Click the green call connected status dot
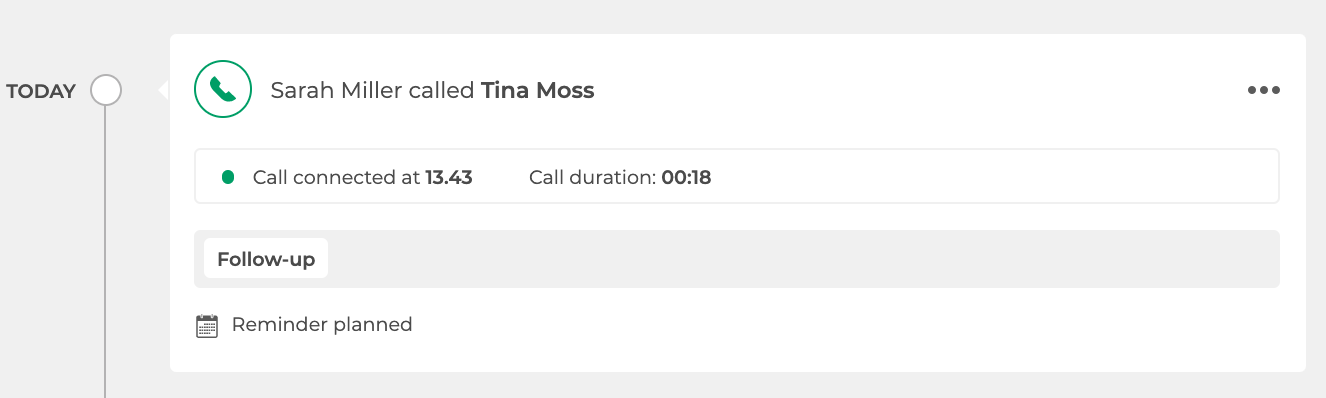 coord(228,177)
